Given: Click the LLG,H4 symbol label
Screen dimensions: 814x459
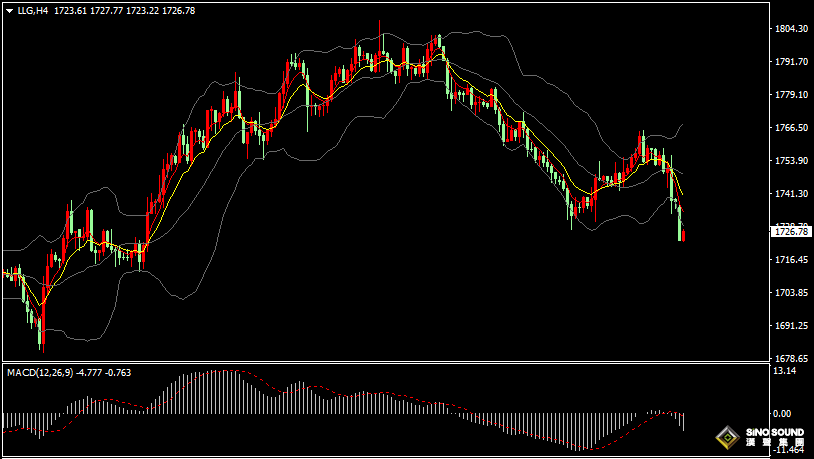Looking at the screenshot, I should [x=33, y=10].
